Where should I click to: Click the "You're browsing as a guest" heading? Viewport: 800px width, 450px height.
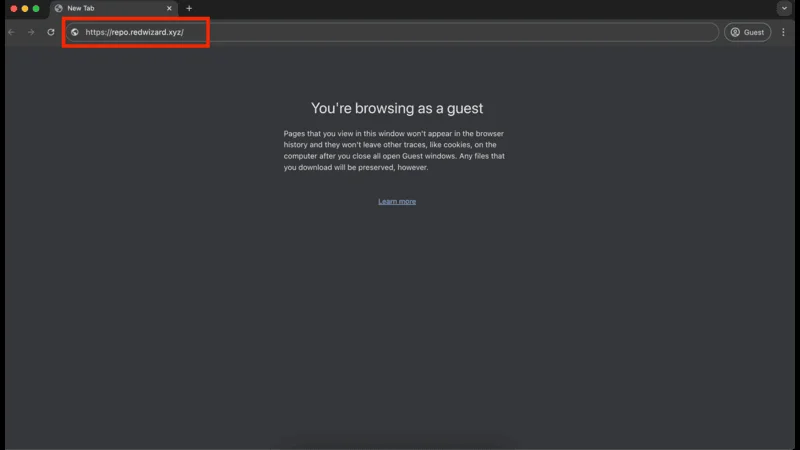coord(397,108)
